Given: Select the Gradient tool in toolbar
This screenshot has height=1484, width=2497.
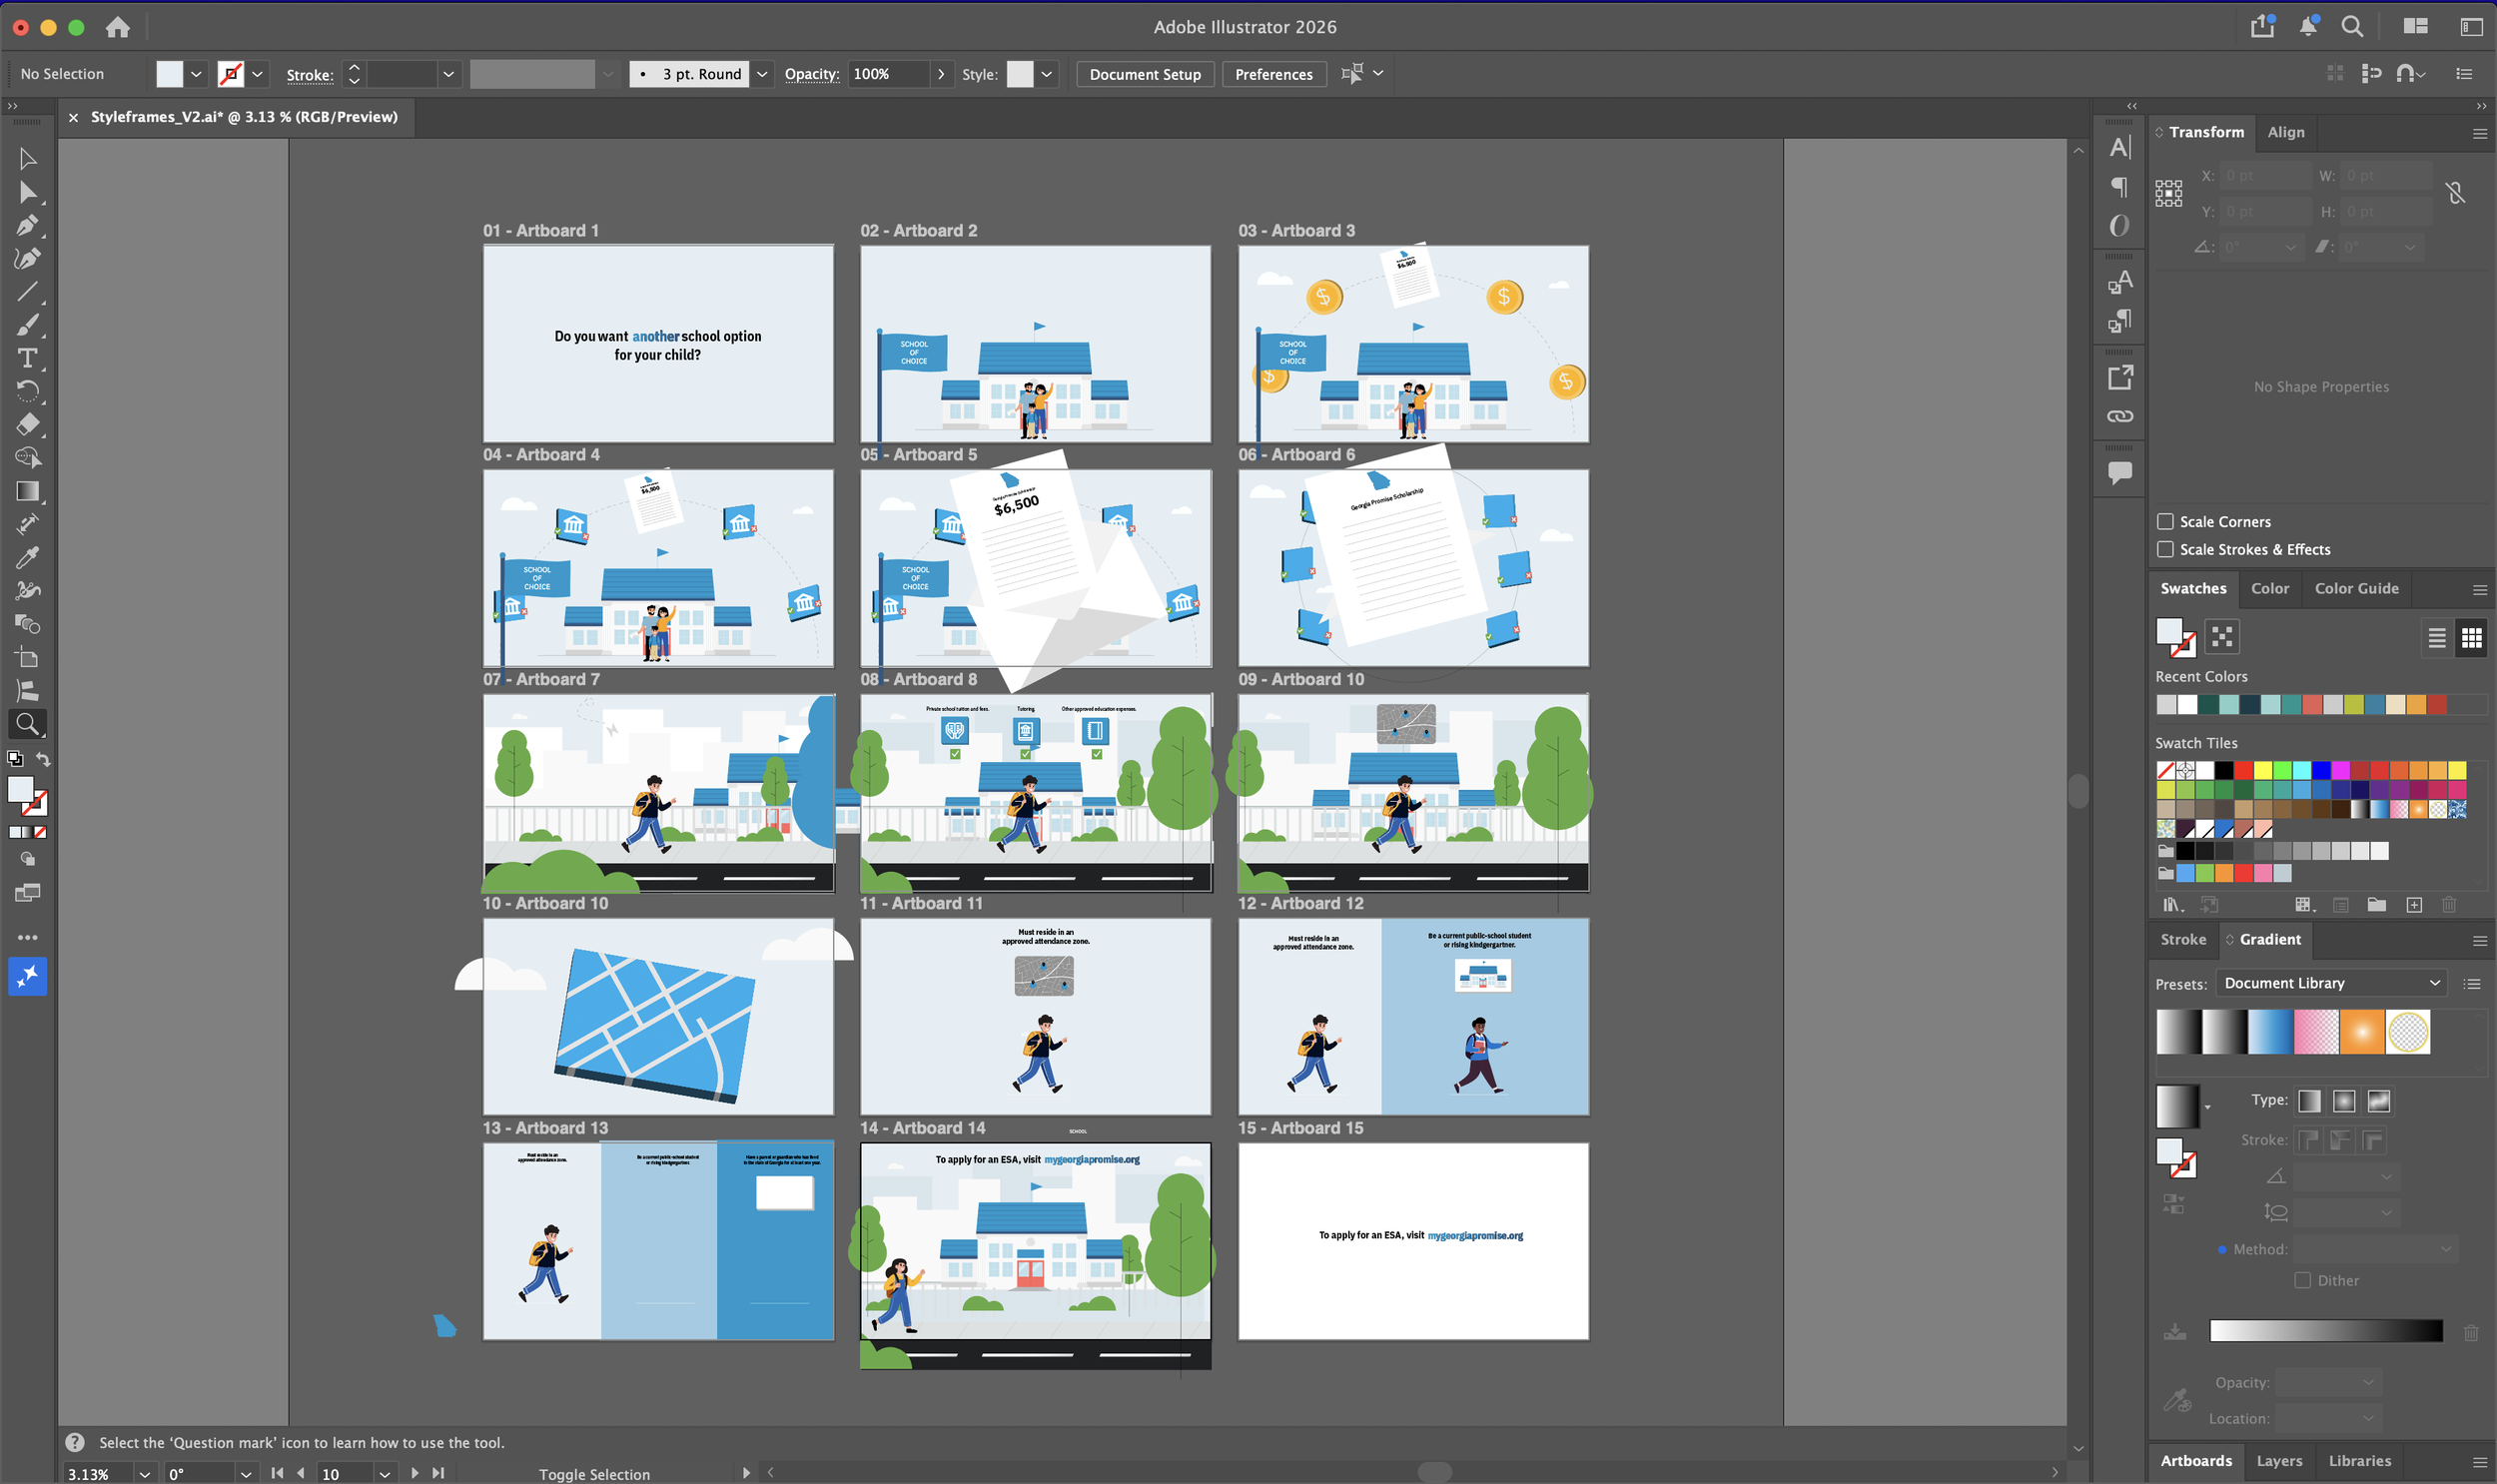Looking at the screenshot, I should point(28,491).
